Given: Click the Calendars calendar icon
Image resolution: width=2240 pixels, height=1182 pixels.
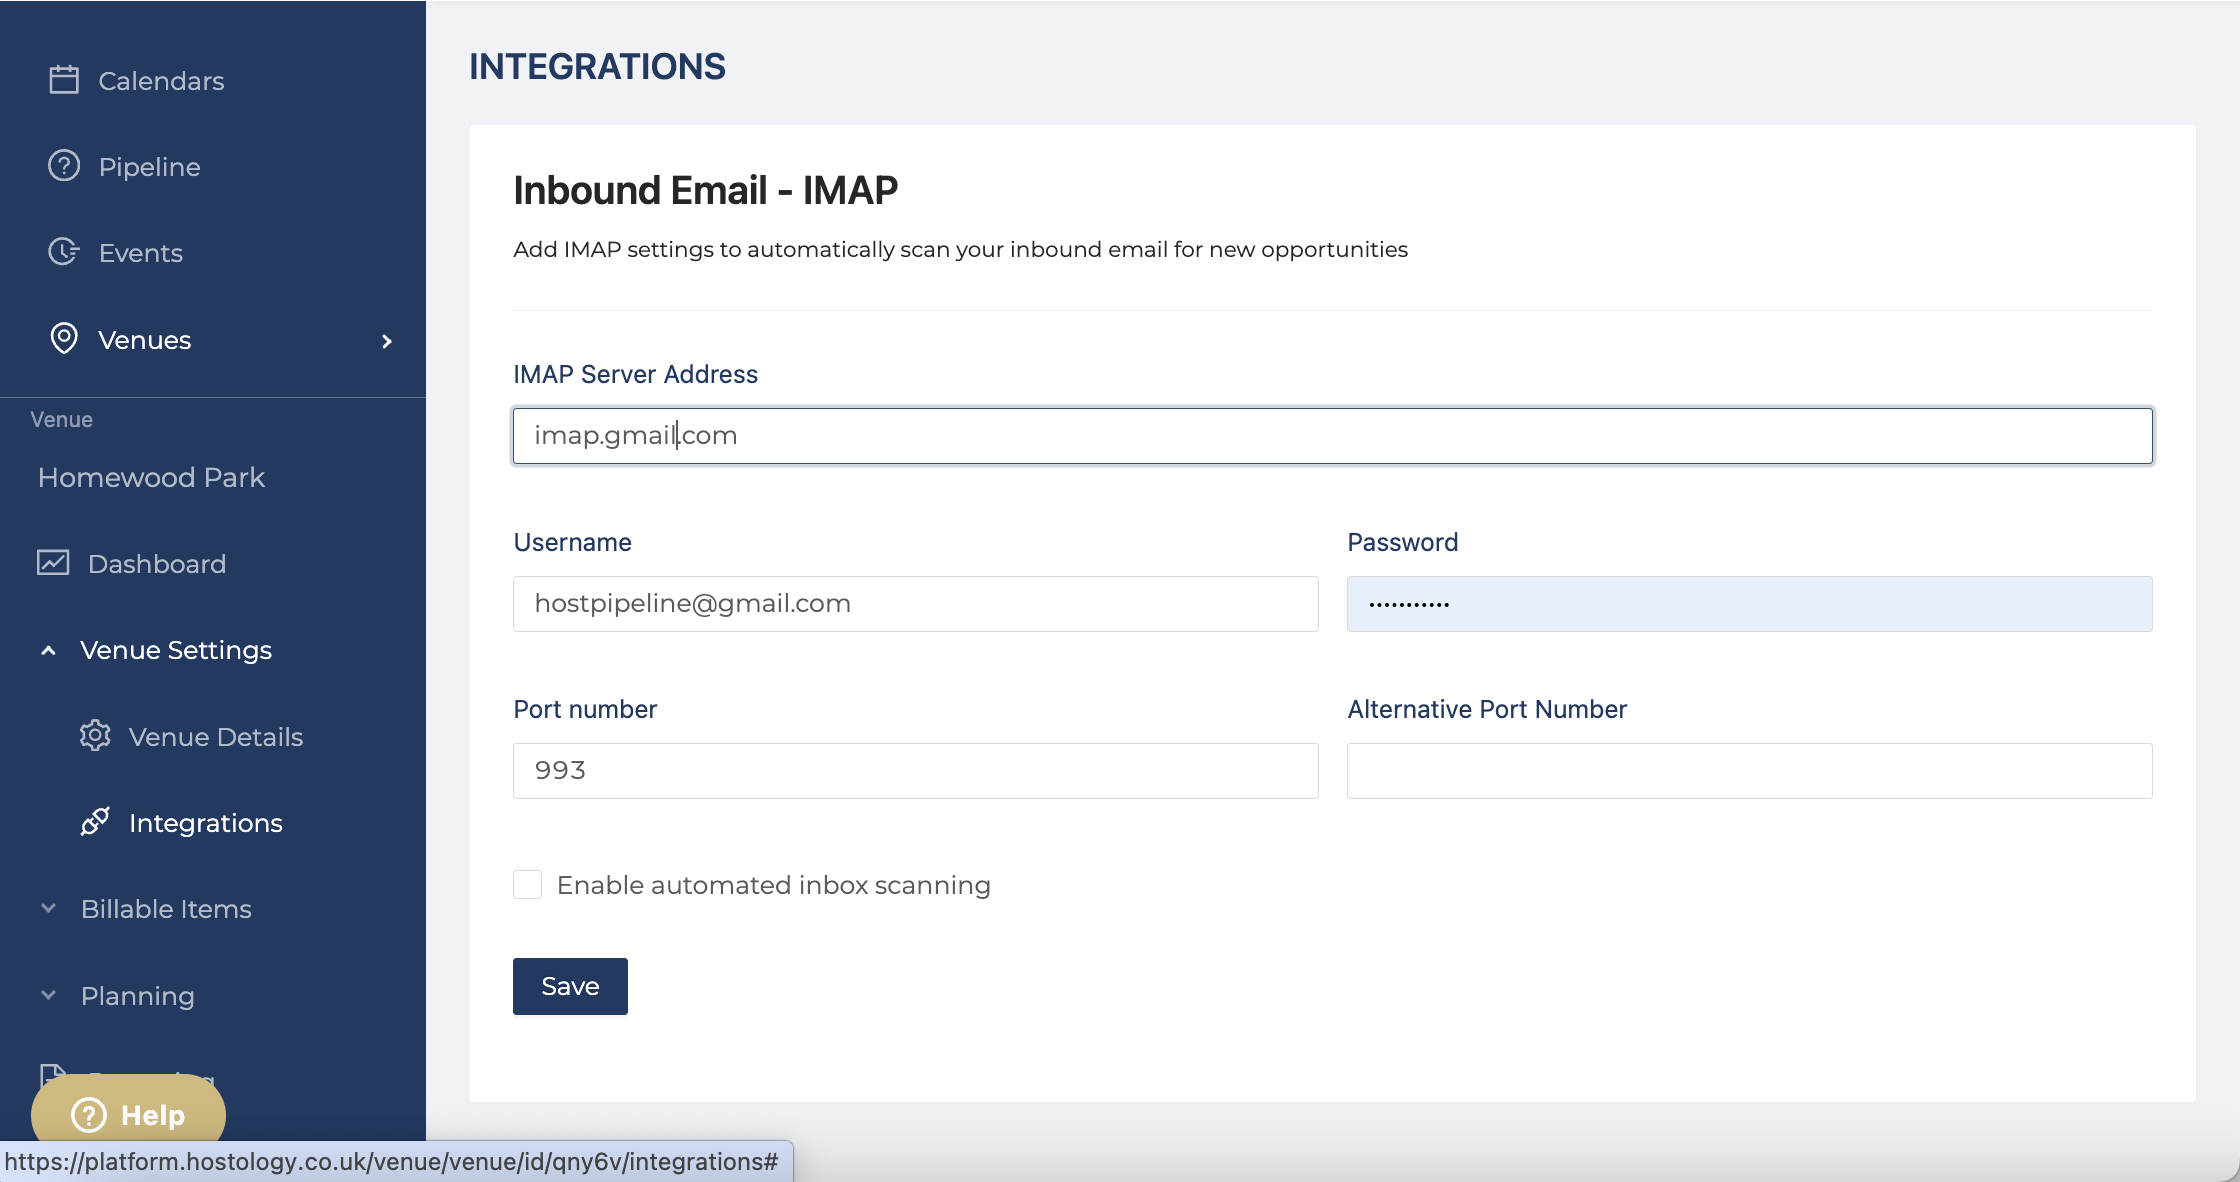Looking at the screenshot, I should click(64, 80).
